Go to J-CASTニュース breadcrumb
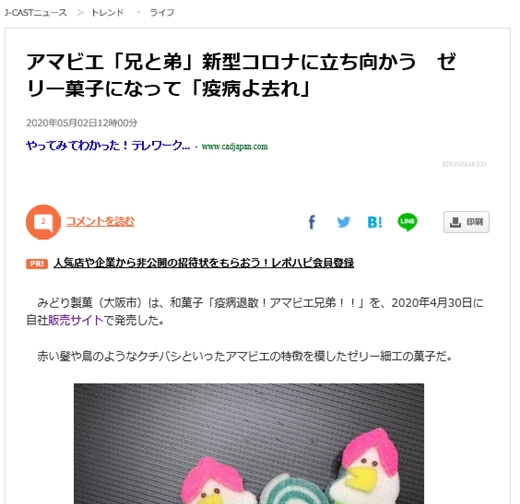The height and width of the screenshot is (504, 520). (x=36, y=13)
